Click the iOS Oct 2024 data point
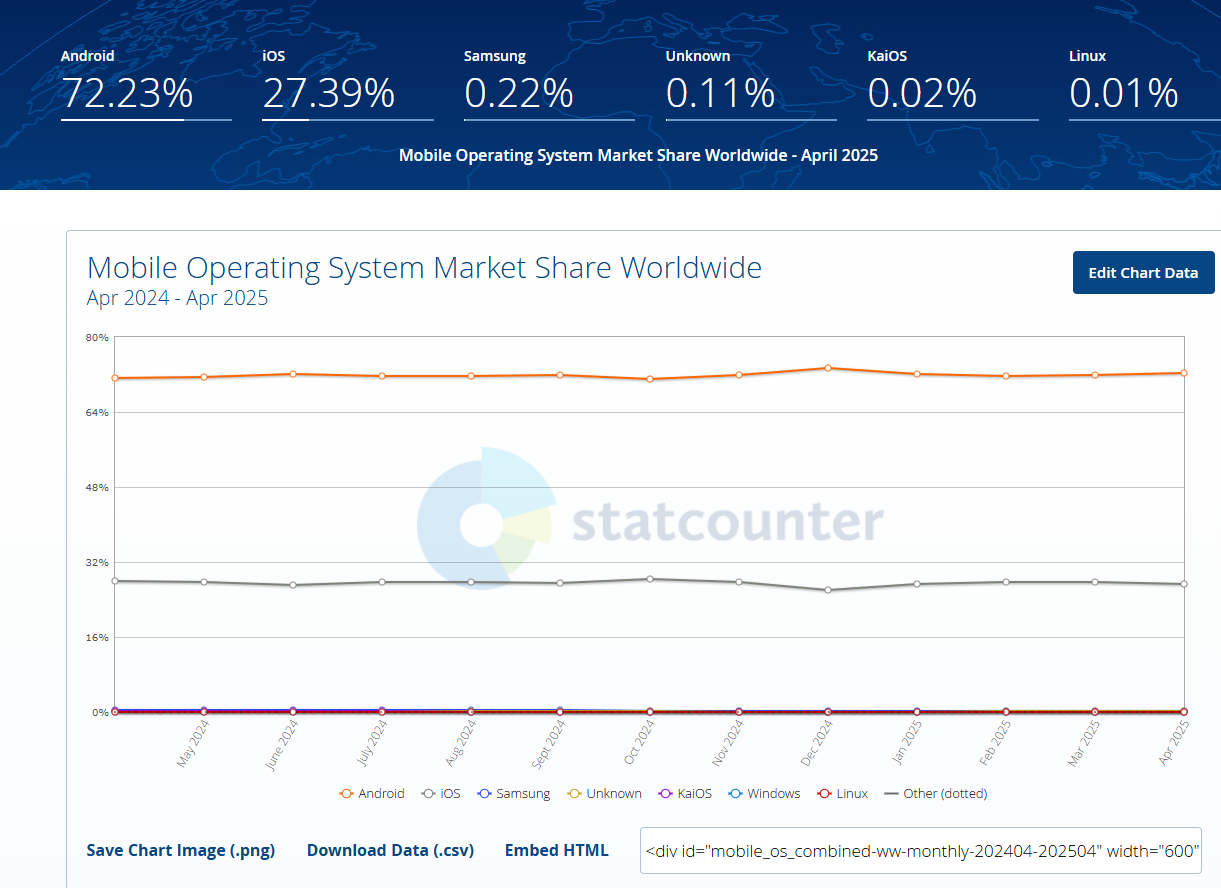This screenshot has height=888, width=1221. 650,579
